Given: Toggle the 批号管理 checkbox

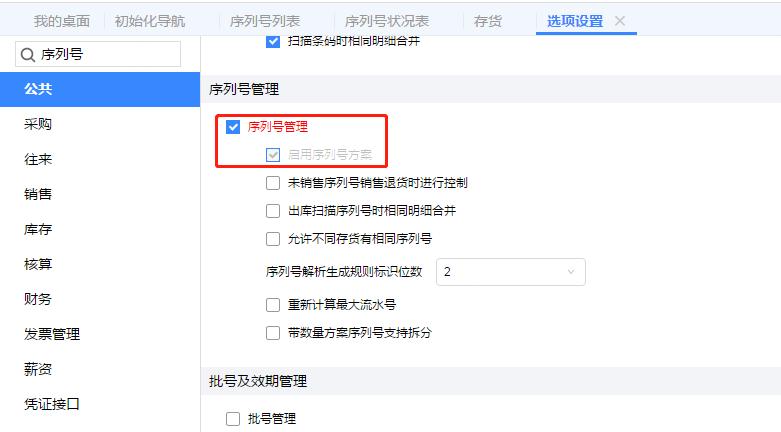Looking at the screenshot, I should (x=233, y=419).
